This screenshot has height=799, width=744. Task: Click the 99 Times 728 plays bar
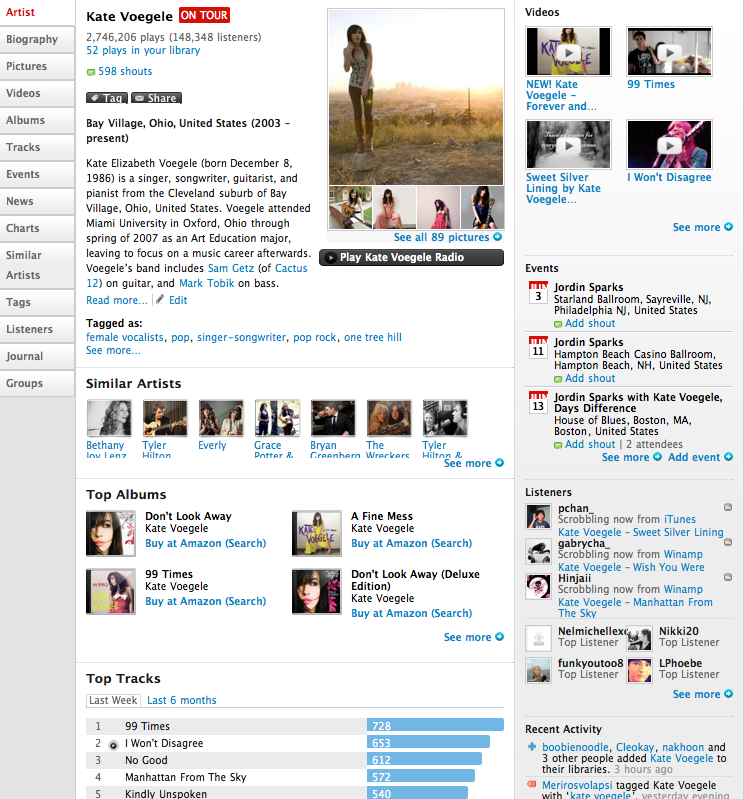point(435,726)
